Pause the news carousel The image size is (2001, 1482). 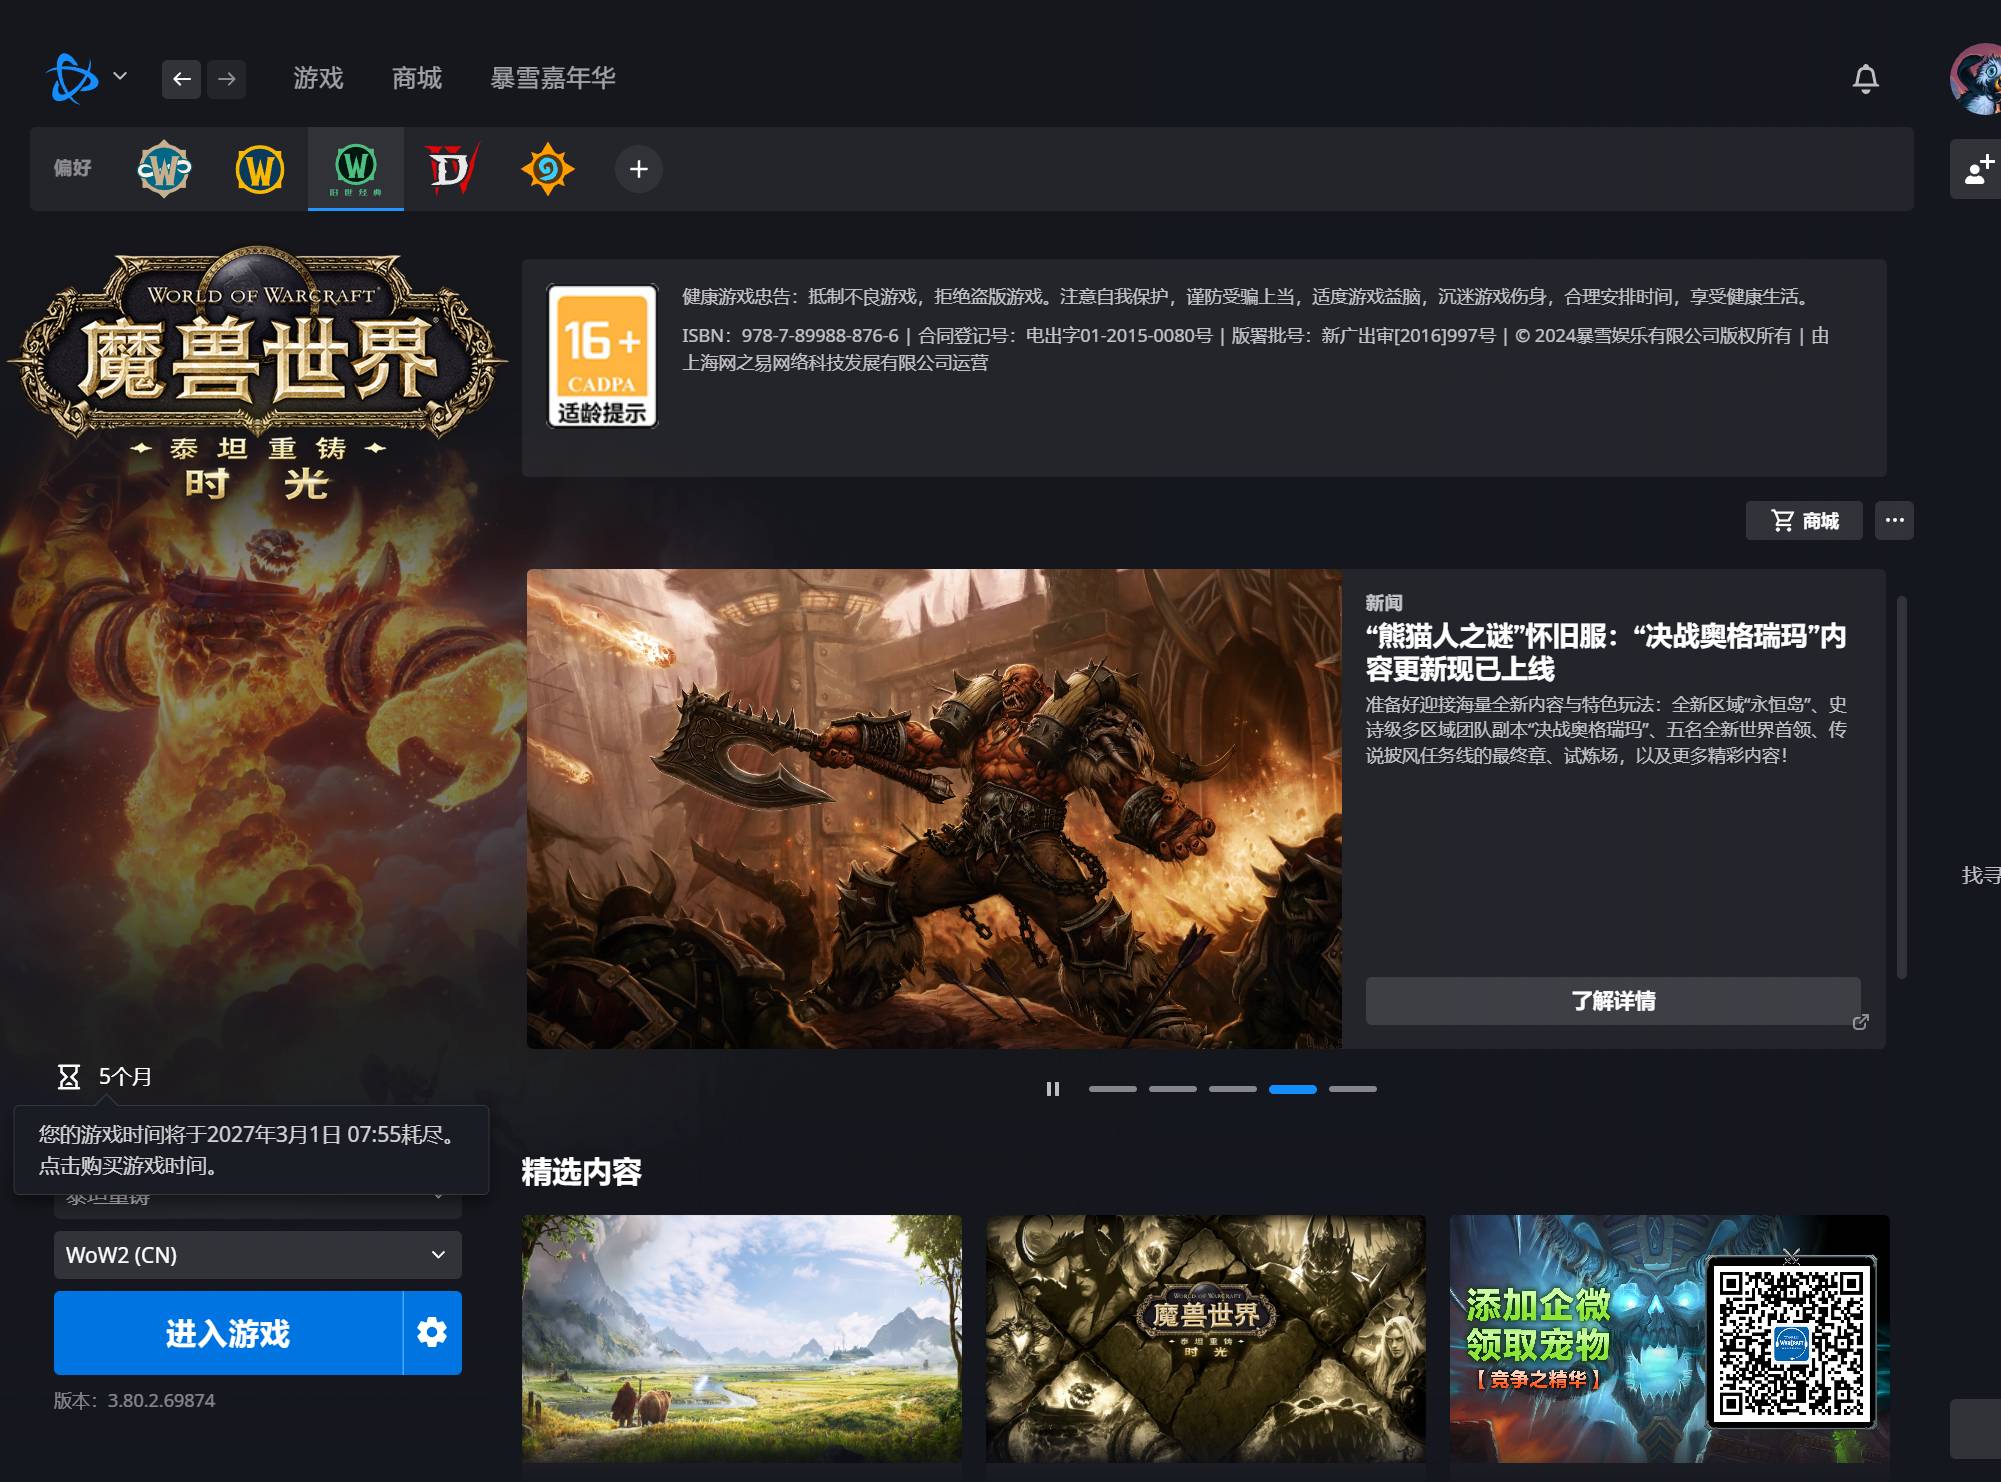1052,1089
